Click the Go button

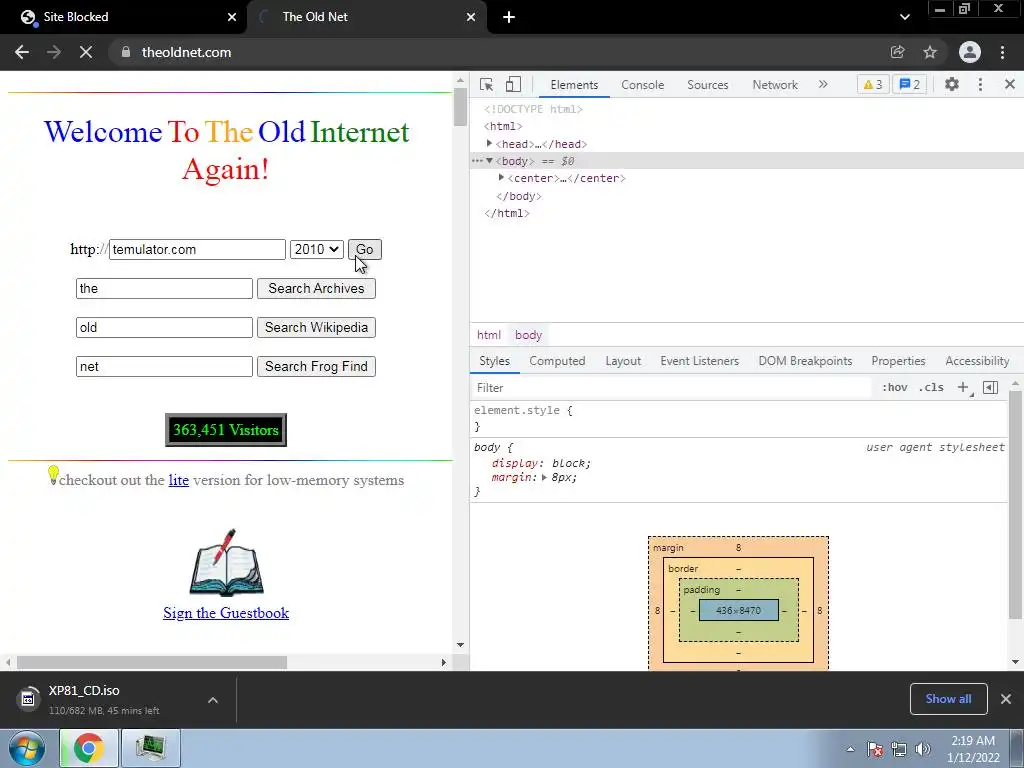coord(364,249)
